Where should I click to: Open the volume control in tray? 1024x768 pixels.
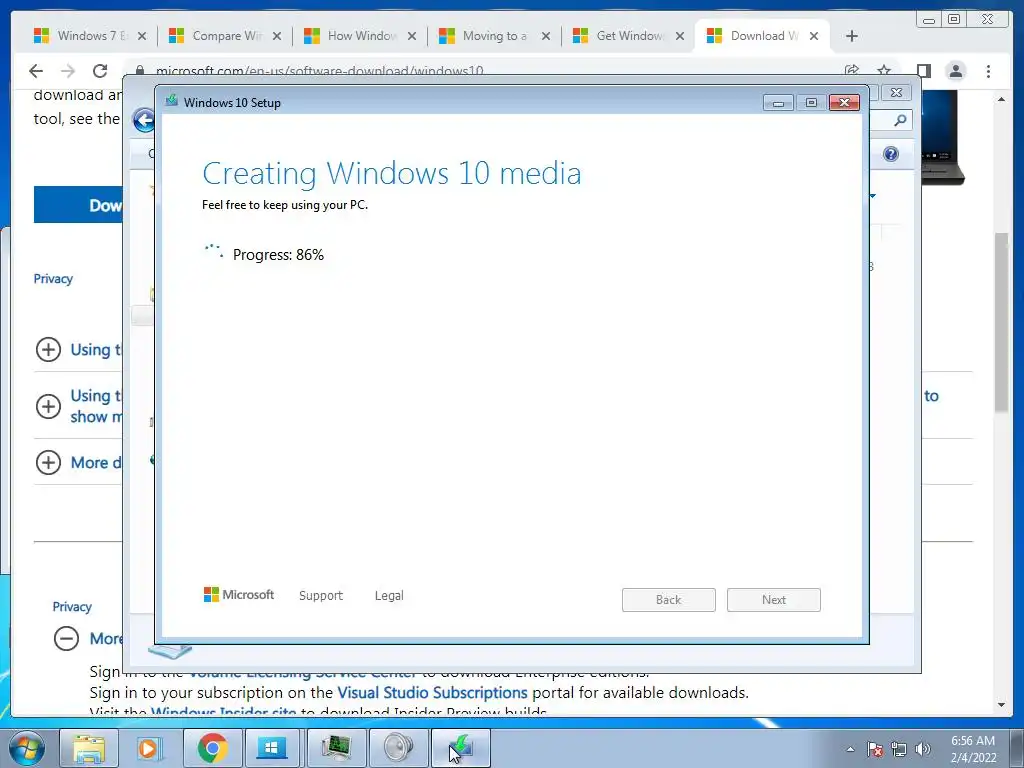pos(923,749)
